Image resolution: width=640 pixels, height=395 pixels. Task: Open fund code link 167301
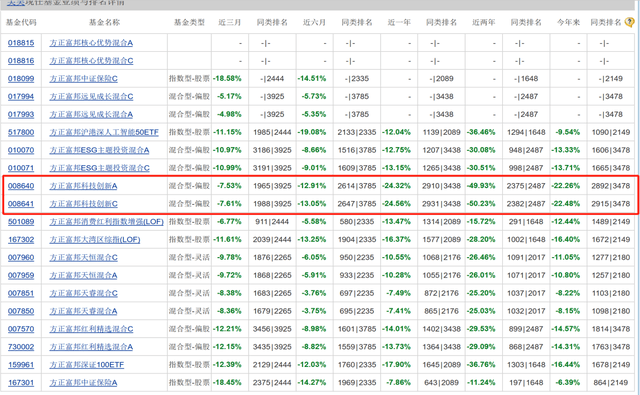tap(21, 383)
